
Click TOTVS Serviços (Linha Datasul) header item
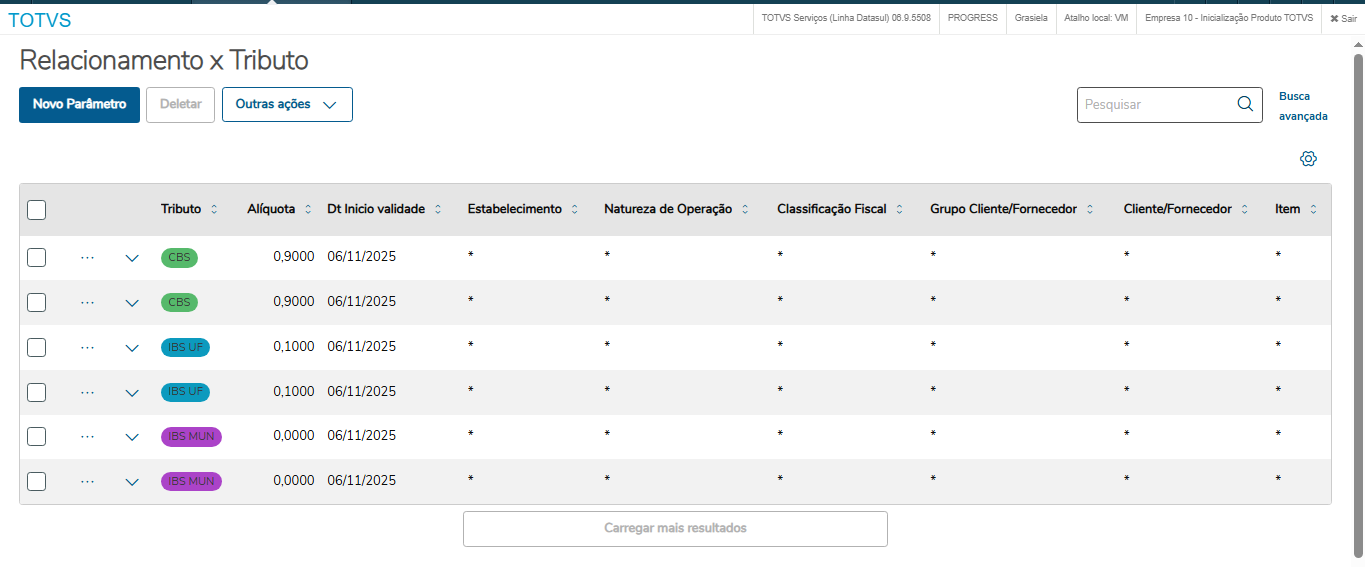[846, 18]
